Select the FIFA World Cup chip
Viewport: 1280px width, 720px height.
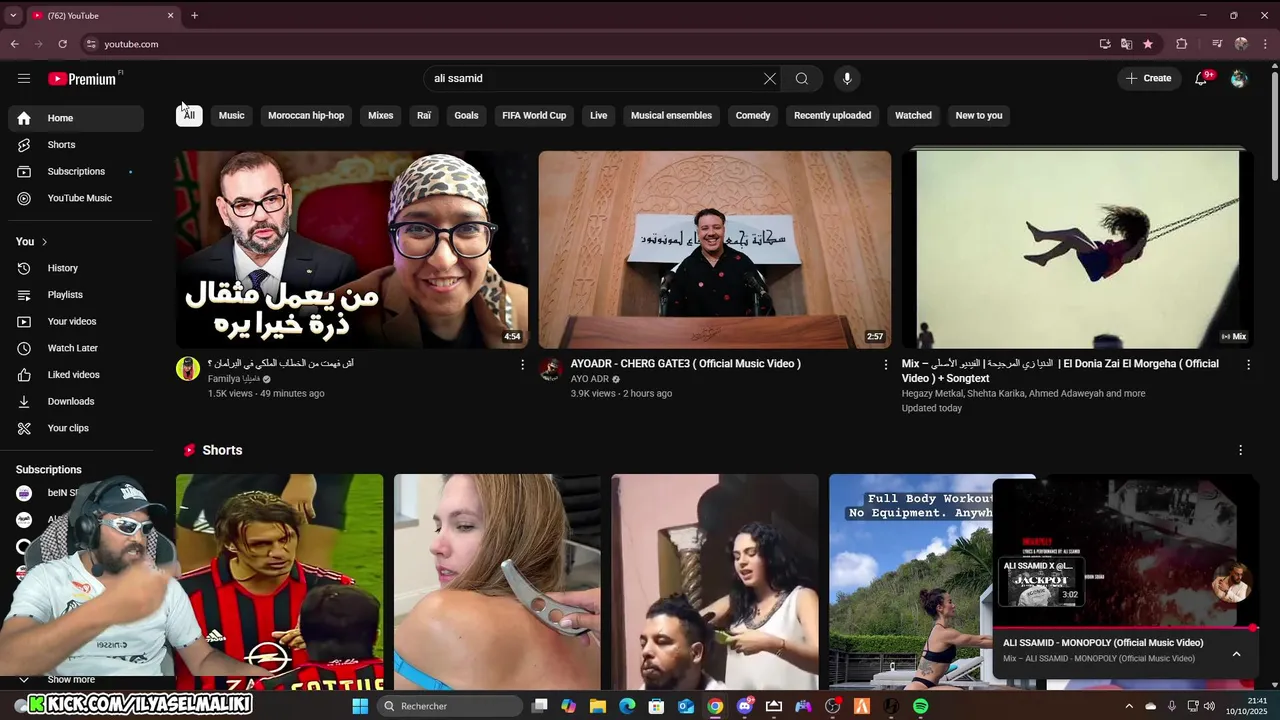(534, 115)
